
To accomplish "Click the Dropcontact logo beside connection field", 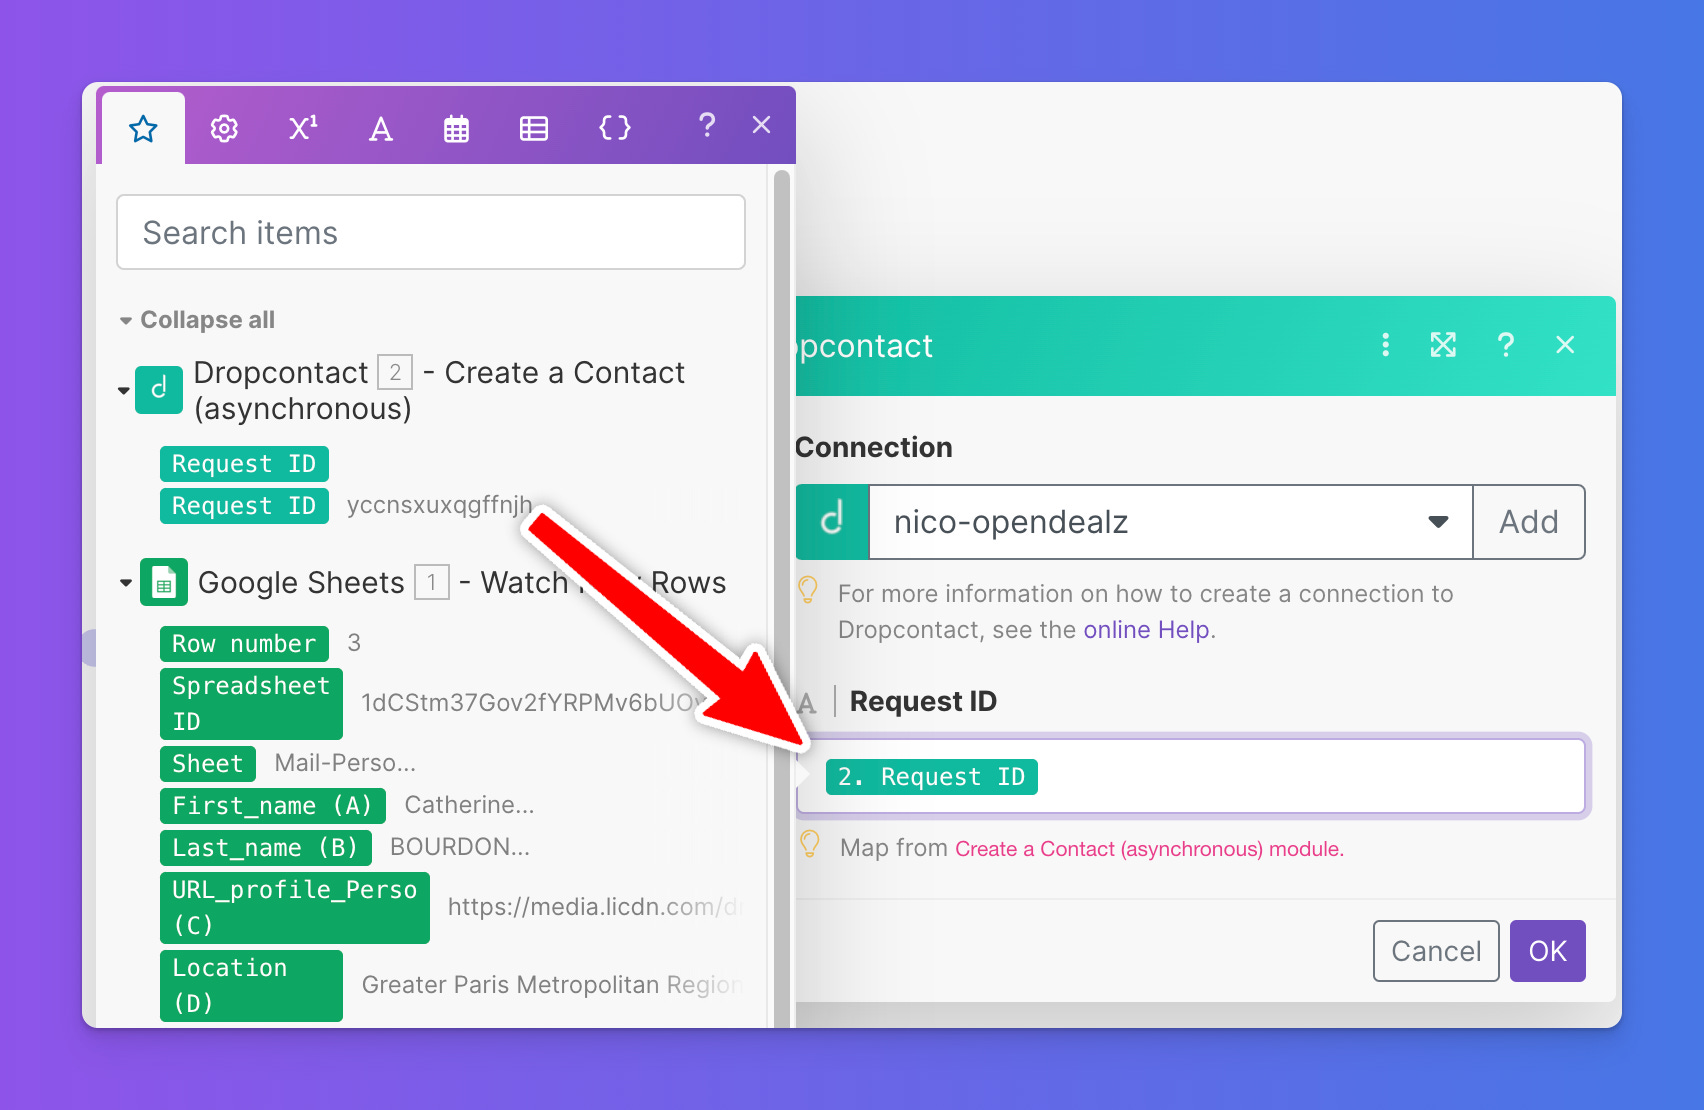I will [x=832, y=522].
